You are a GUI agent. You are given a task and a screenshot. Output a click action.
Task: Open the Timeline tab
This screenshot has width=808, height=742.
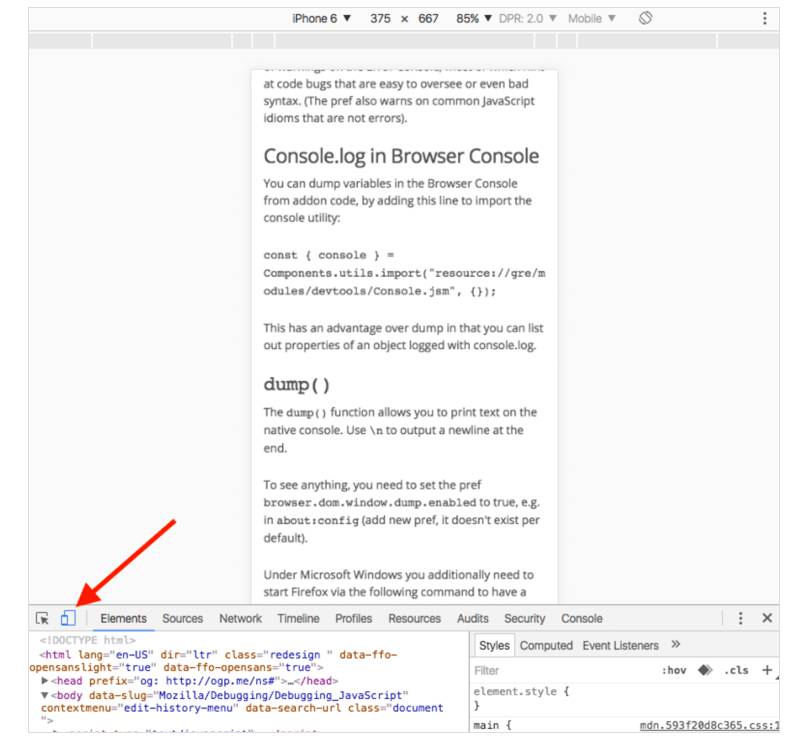pos(298,618)
